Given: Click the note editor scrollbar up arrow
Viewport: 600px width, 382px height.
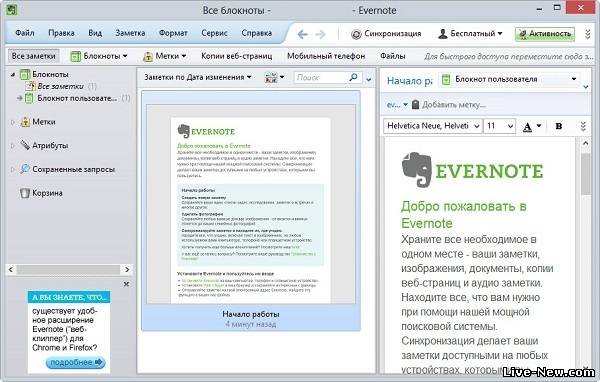Looking at the screenshot, I should pyautogui.click(x=586, y=143).
